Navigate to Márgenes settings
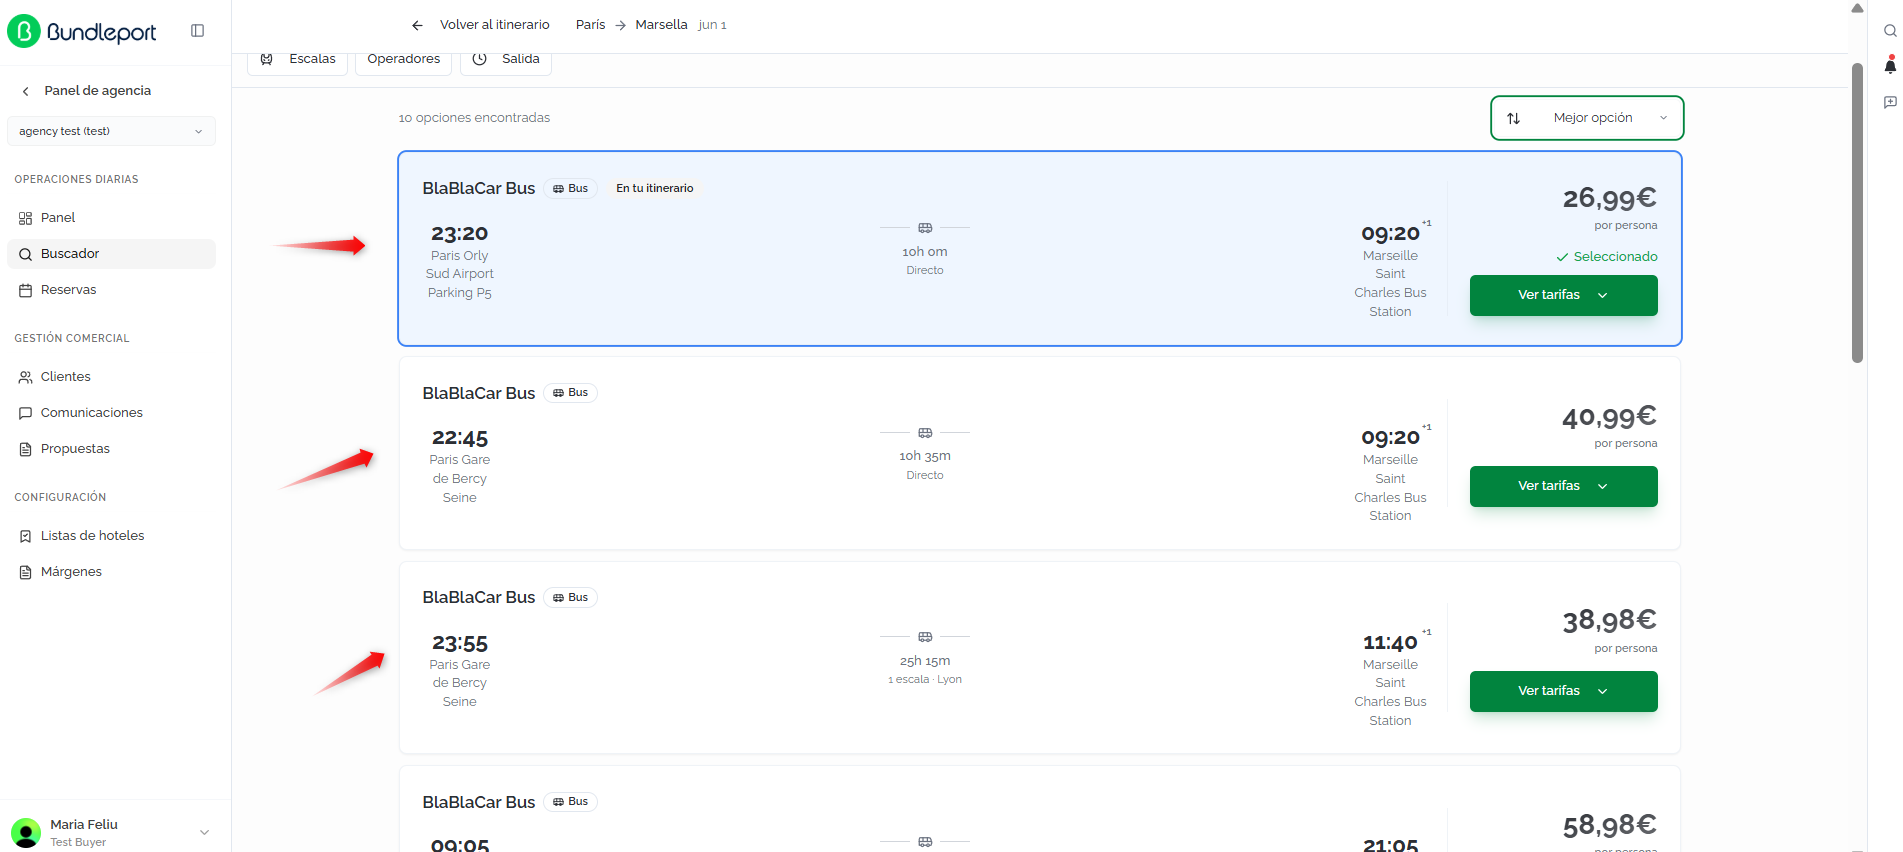 click(x=111, y=572)
